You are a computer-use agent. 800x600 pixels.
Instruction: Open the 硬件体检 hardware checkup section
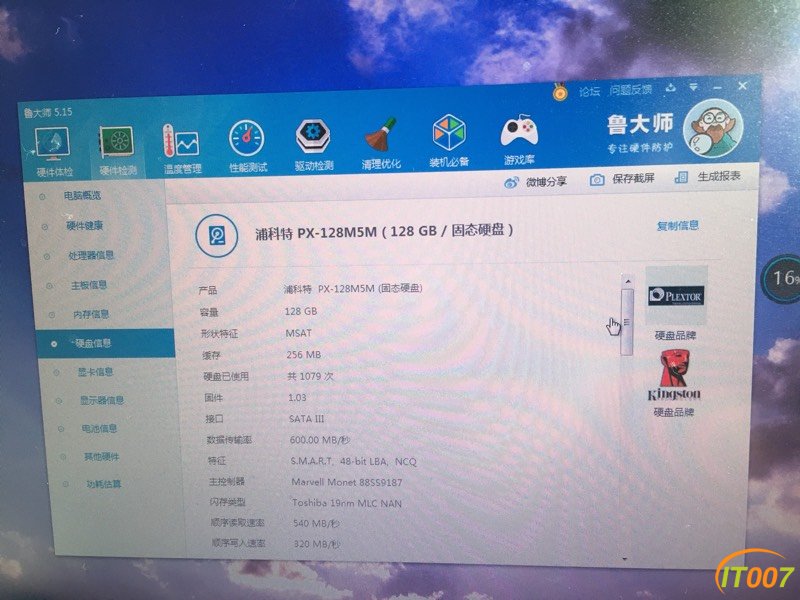tap(53, 152)
